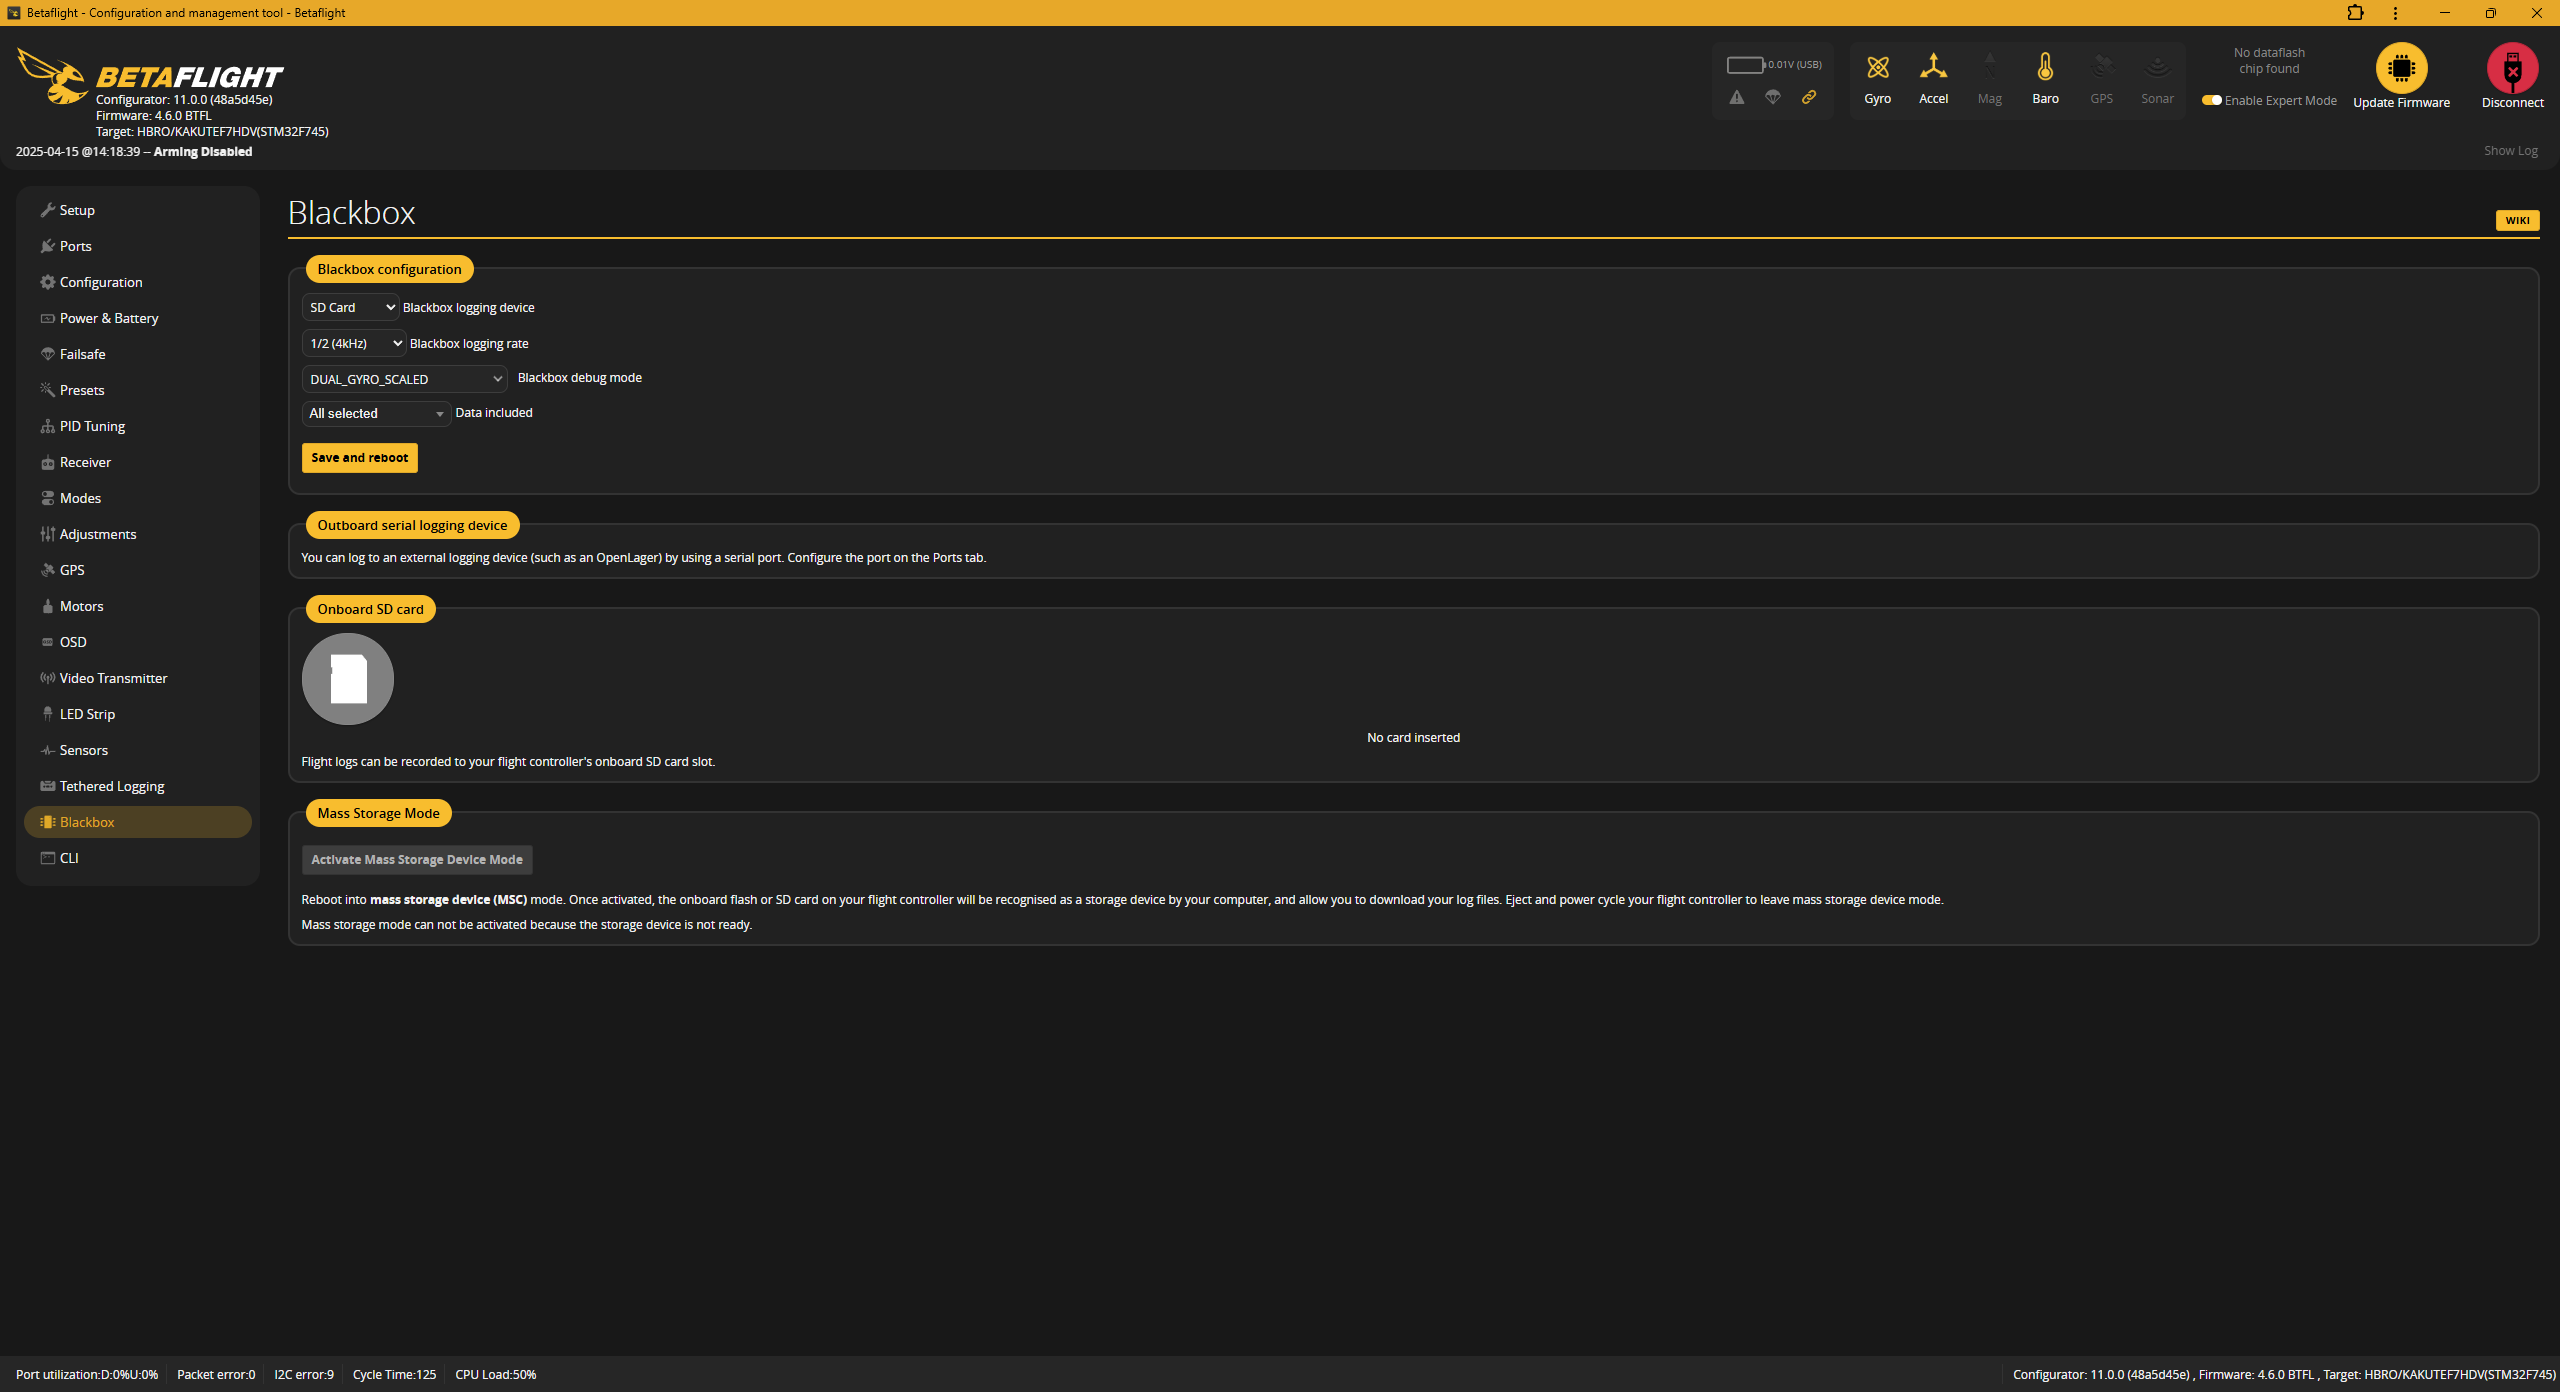This screenshot has height=1392, width=2560.
Task: Open the Sensors tab
Action: click(x=138, y=750)
